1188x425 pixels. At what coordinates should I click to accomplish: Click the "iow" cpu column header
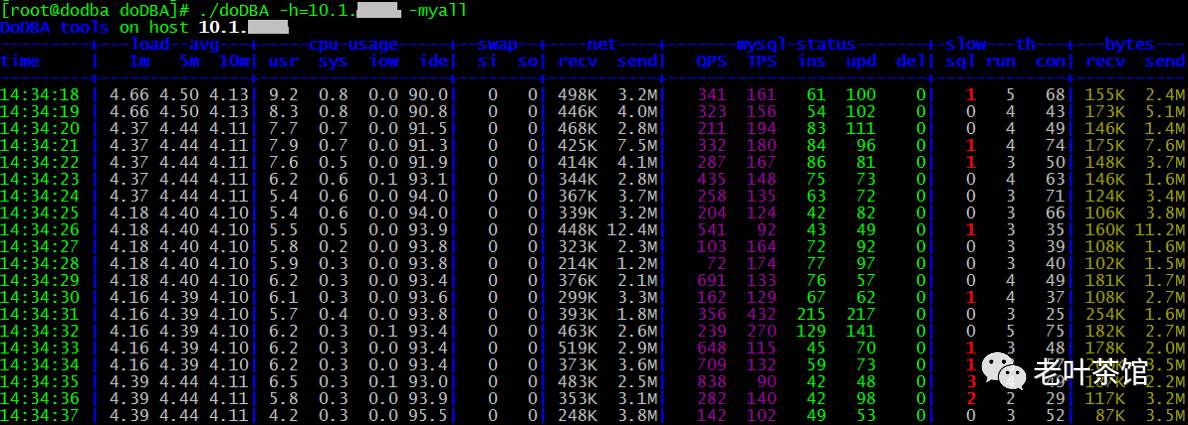[x=383, y=61]
